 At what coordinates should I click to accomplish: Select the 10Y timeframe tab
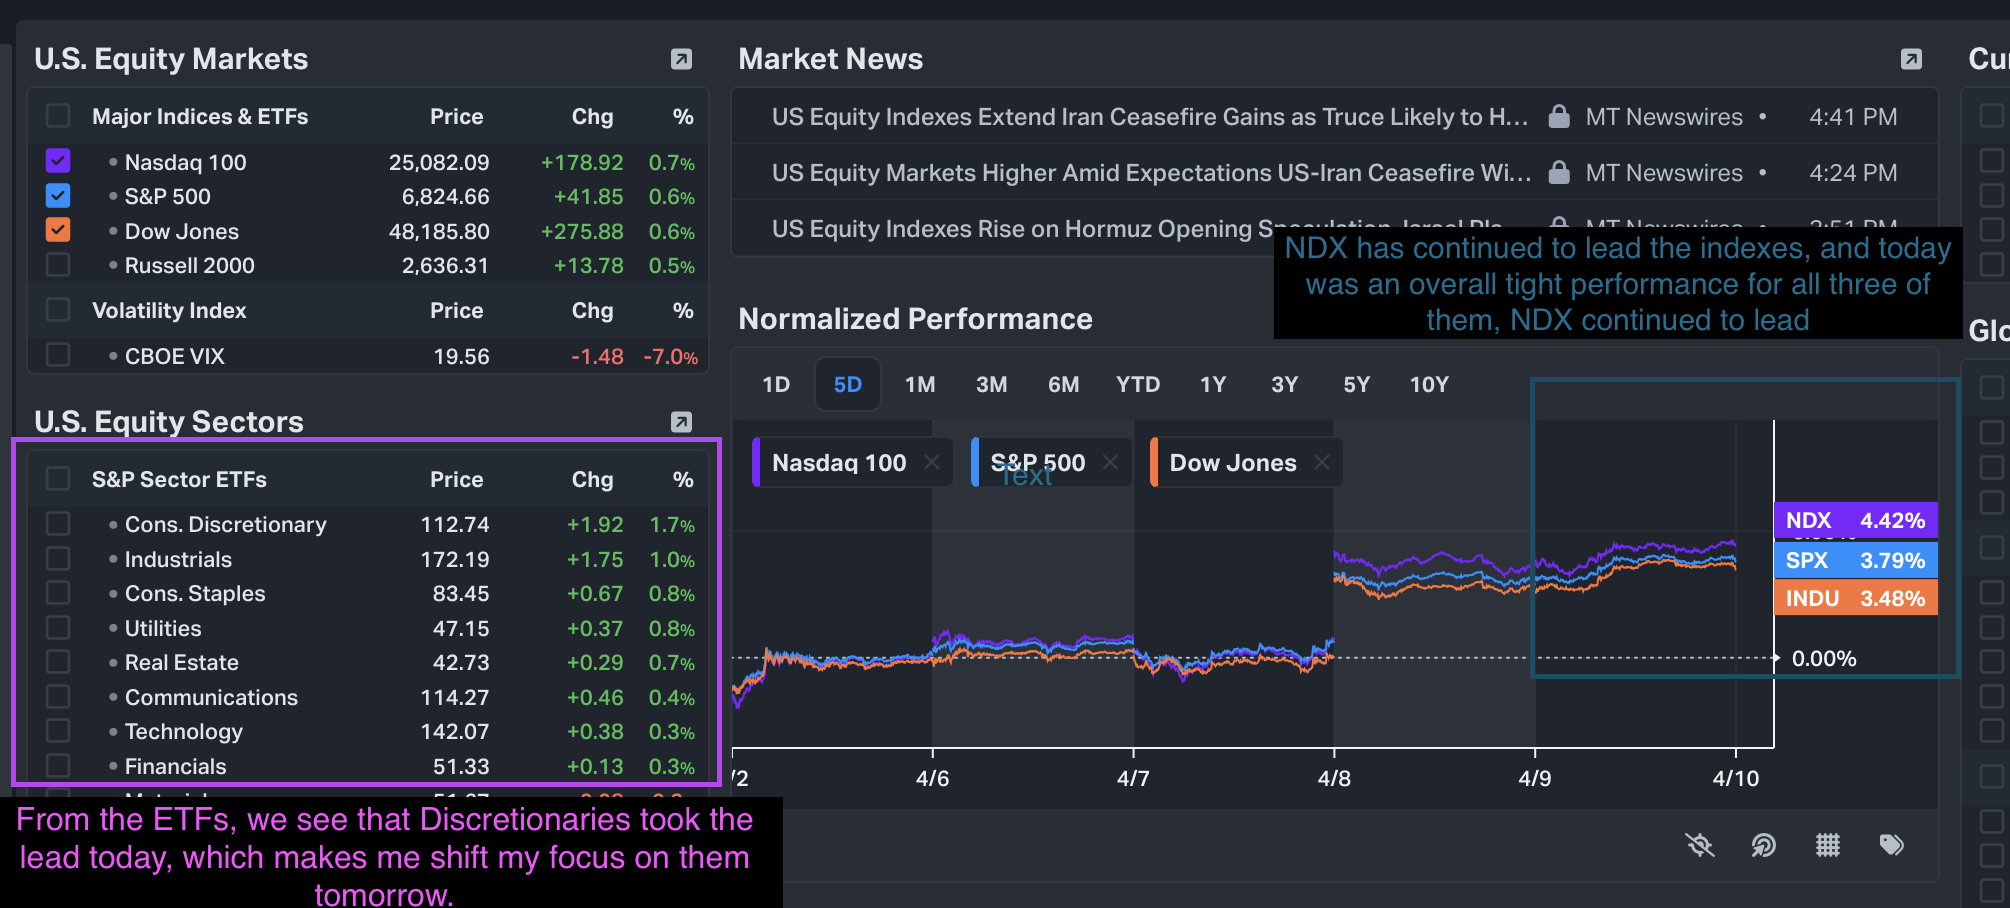coord(1428,385)
